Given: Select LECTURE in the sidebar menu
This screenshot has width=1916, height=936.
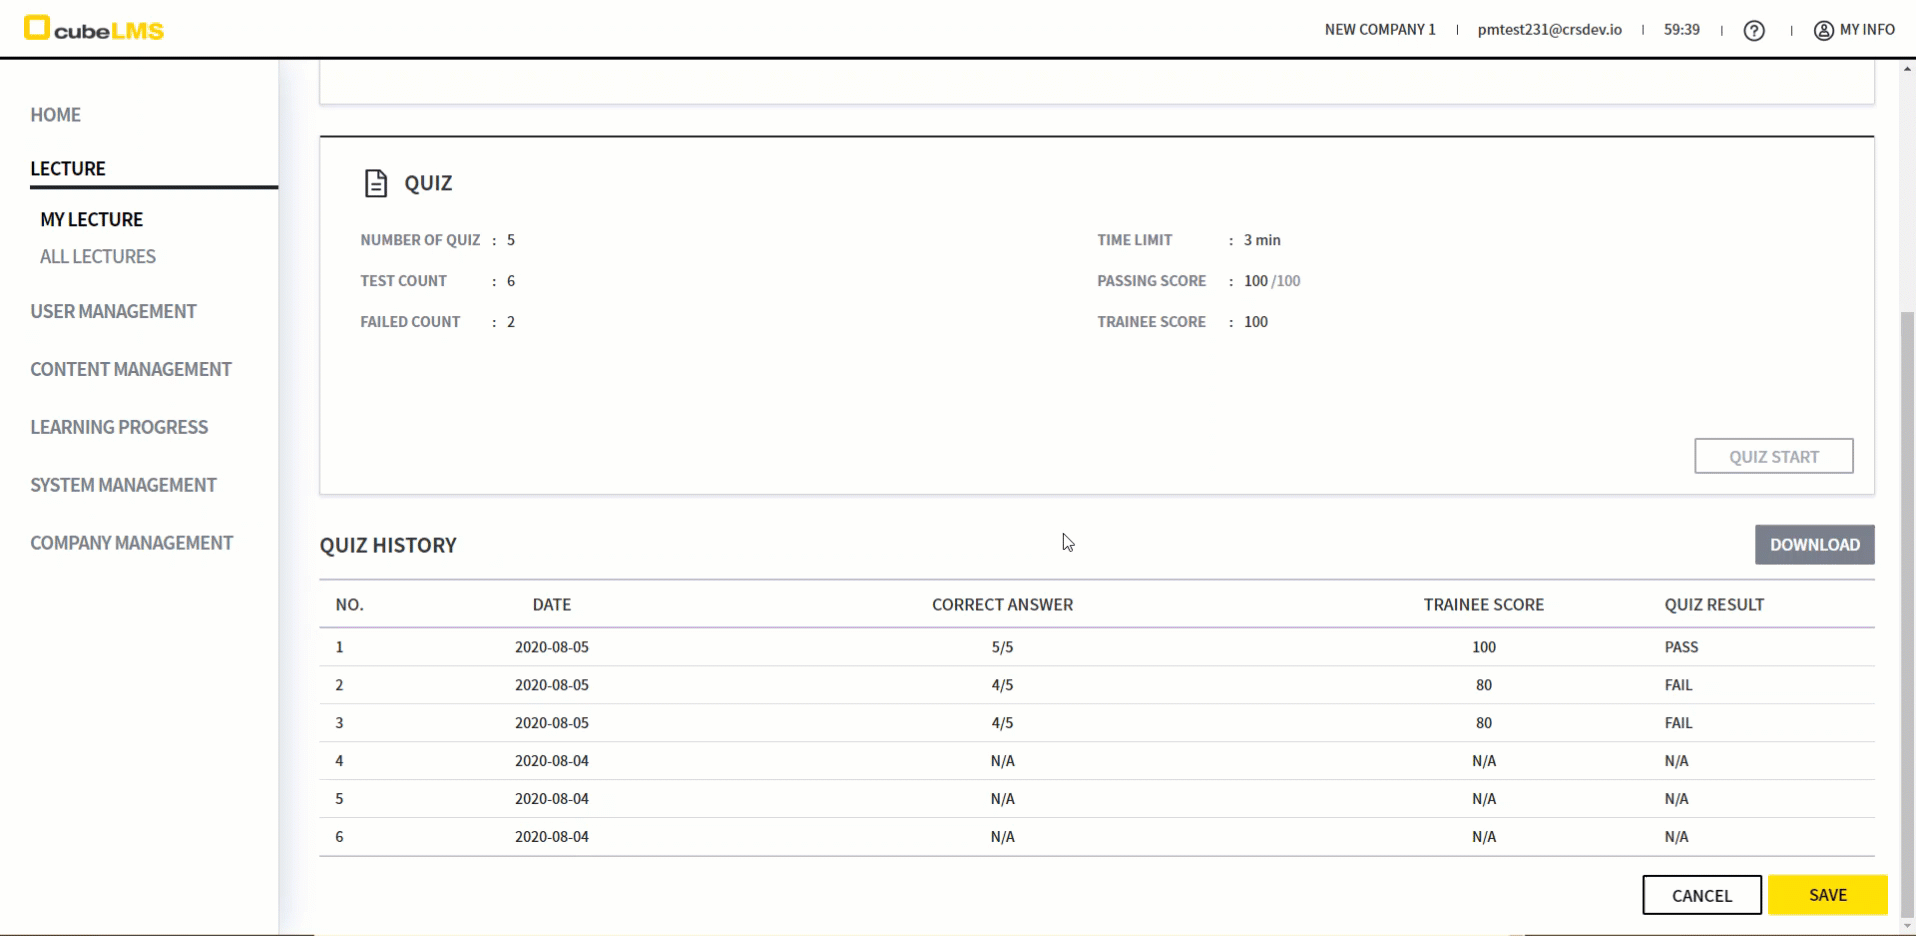Looking at the screenshot, I should pos(68,169).
